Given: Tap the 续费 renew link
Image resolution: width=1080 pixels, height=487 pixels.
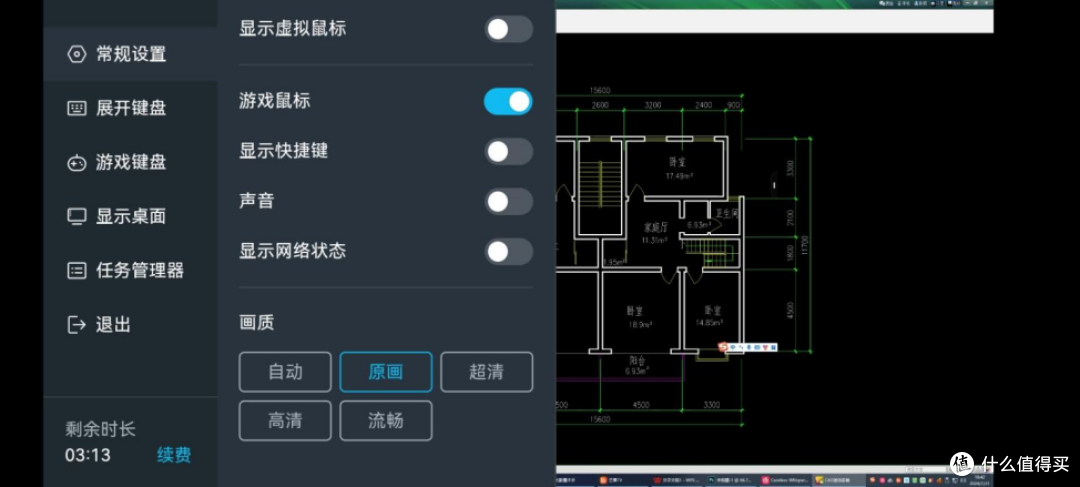Looking at the screenshot, I should [x=174, y=455].
